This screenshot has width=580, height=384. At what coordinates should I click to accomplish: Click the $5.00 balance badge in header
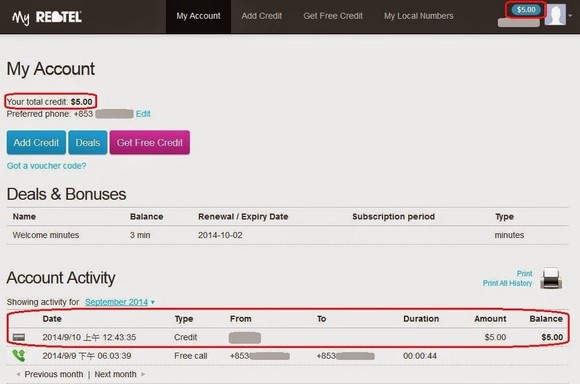(526, 10)
